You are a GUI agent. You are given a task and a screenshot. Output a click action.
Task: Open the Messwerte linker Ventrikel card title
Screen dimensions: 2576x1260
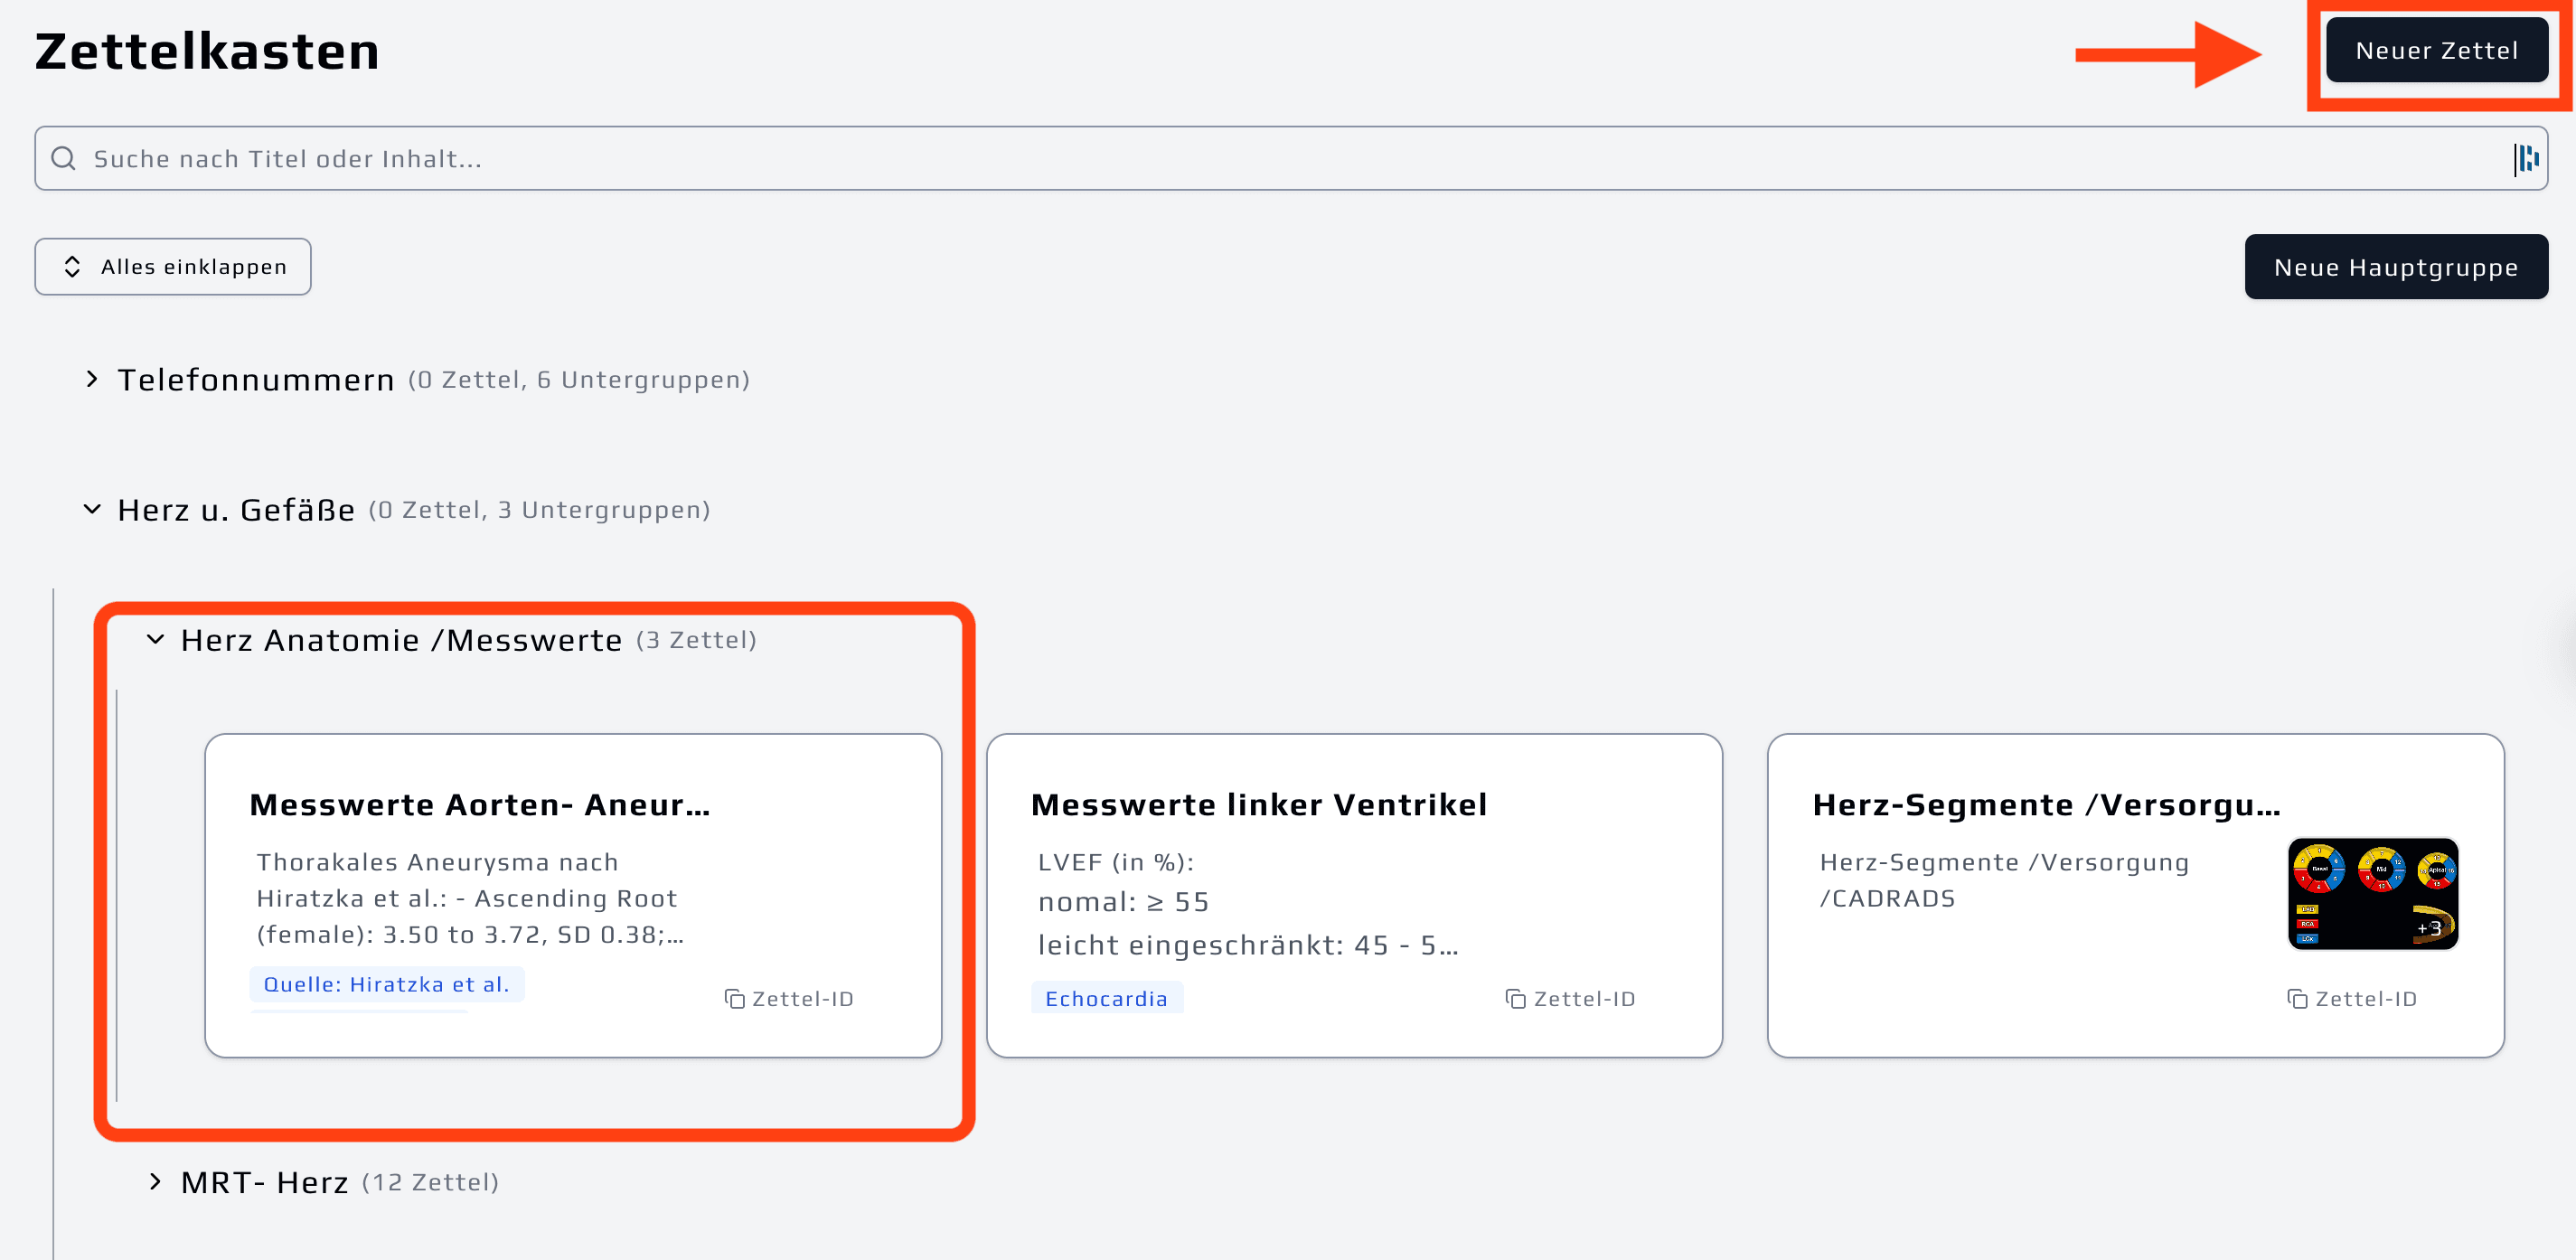tap(1258, 804)
